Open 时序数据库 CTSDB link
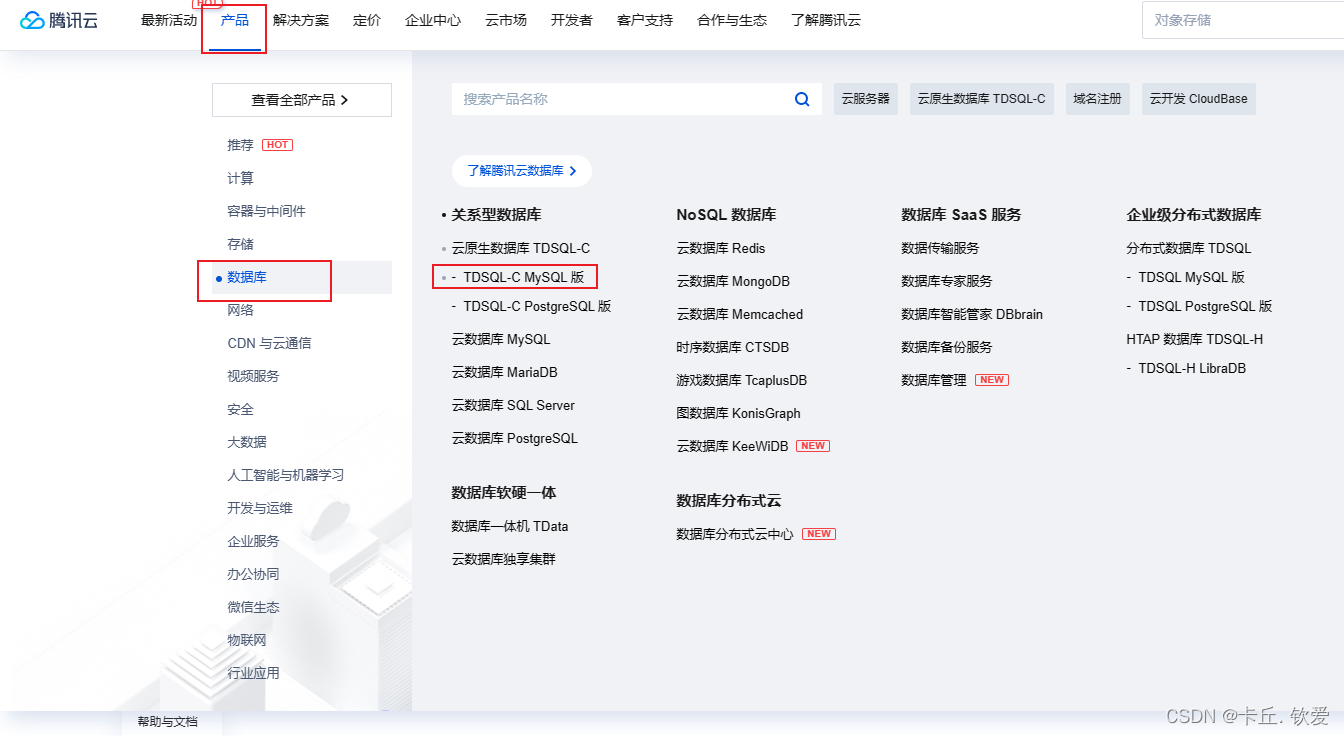1344x736 pixels. pyautogui.click(x=733, y=347)
